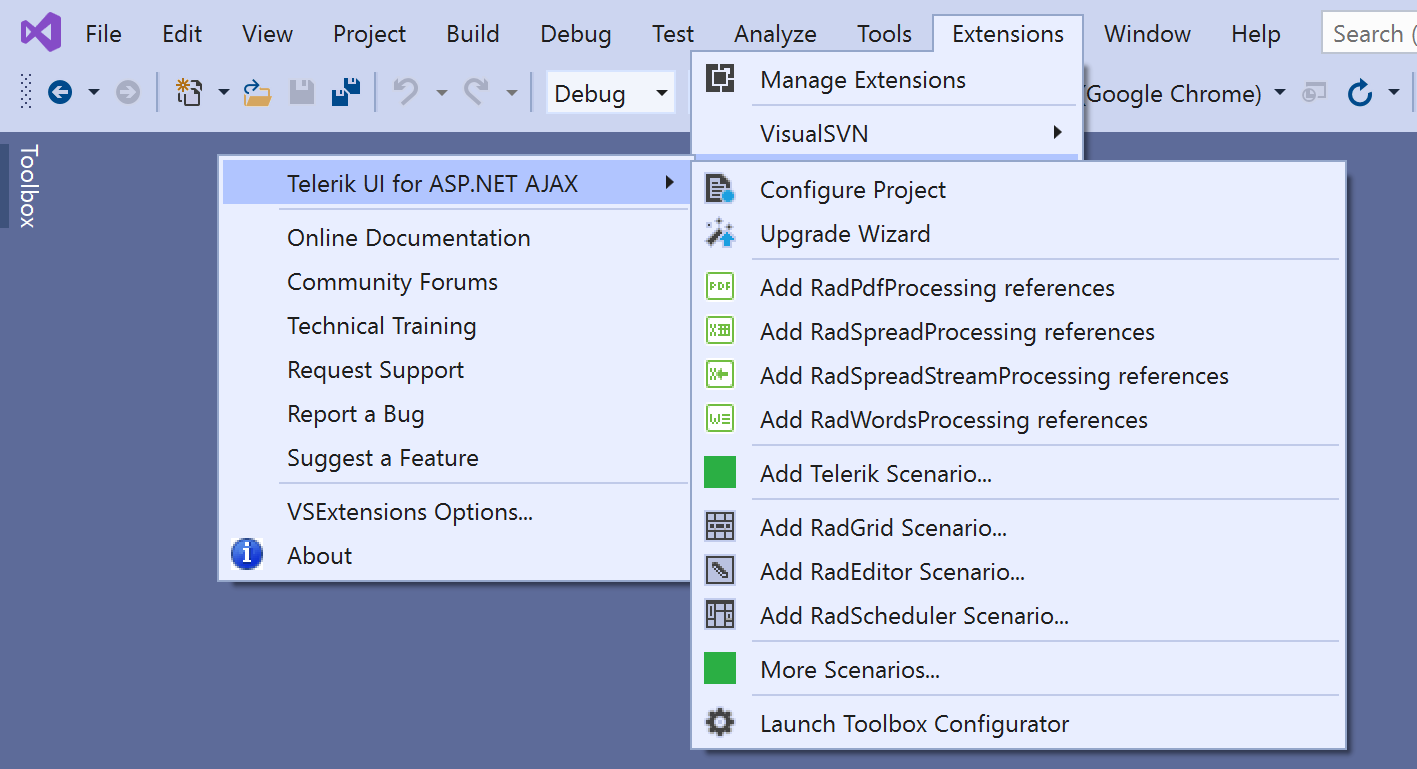Viewport: 1417px width, 769px height.
Task: Click the browser refresh icon in toolbar
Action: coord(1359,94)
